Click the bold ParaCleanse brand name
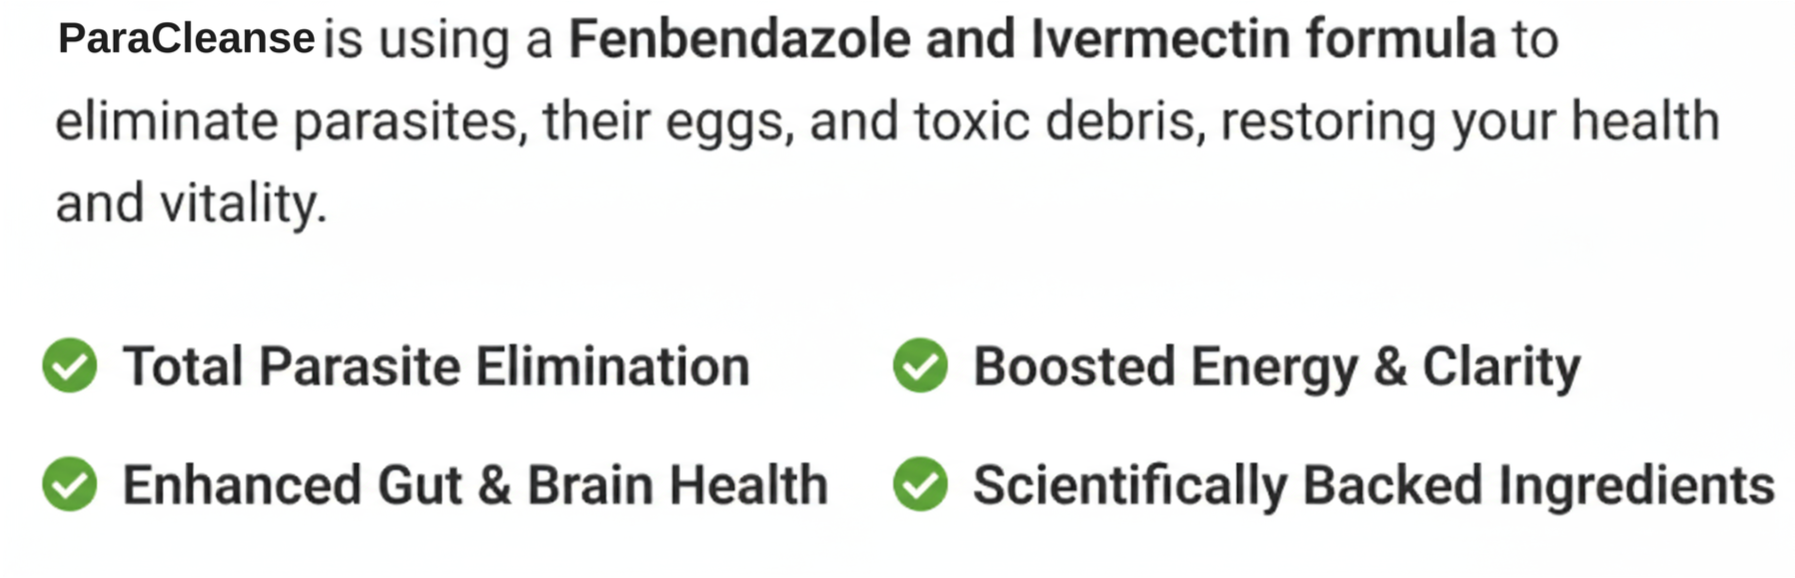The width and height of the screenshot is (1795, 578). click(186, 39)
